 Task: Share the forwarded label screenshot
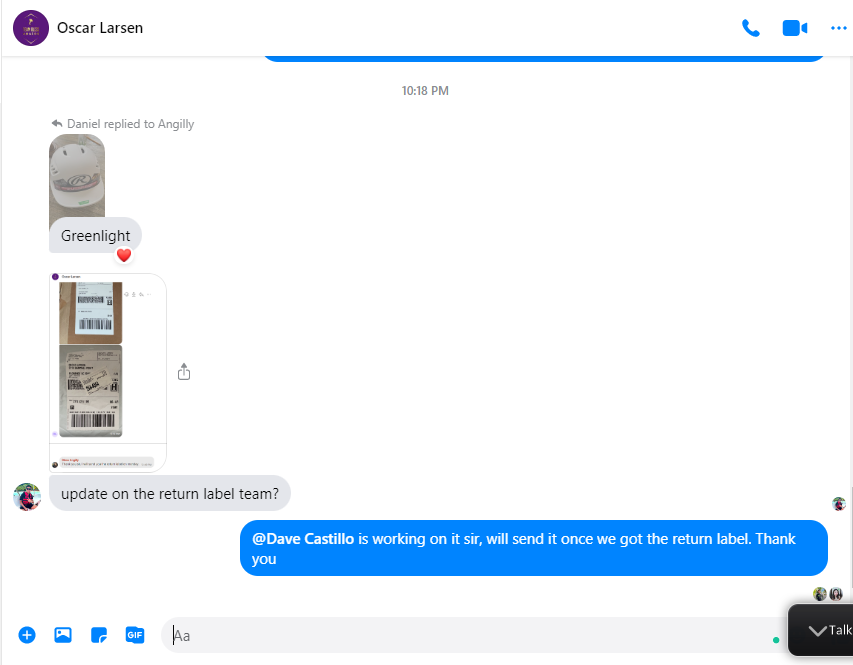point(184,372)
